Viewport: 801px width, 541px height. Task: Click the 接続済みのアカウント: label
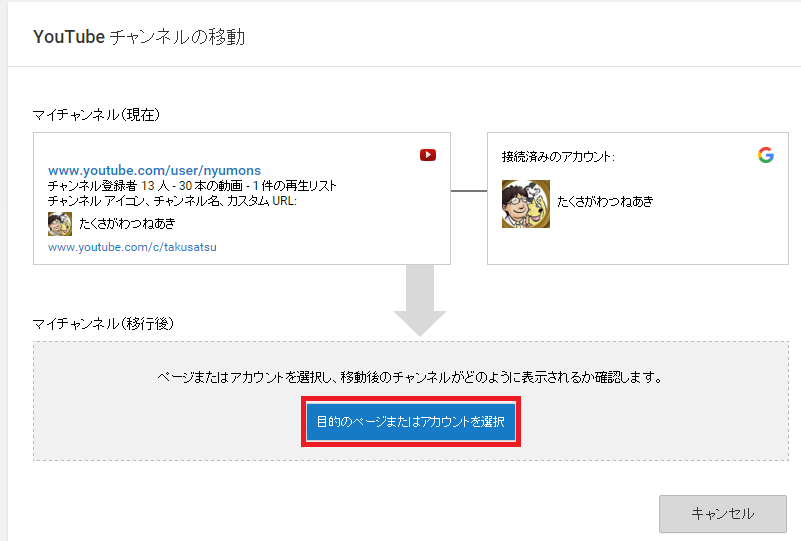click(558, 157)
